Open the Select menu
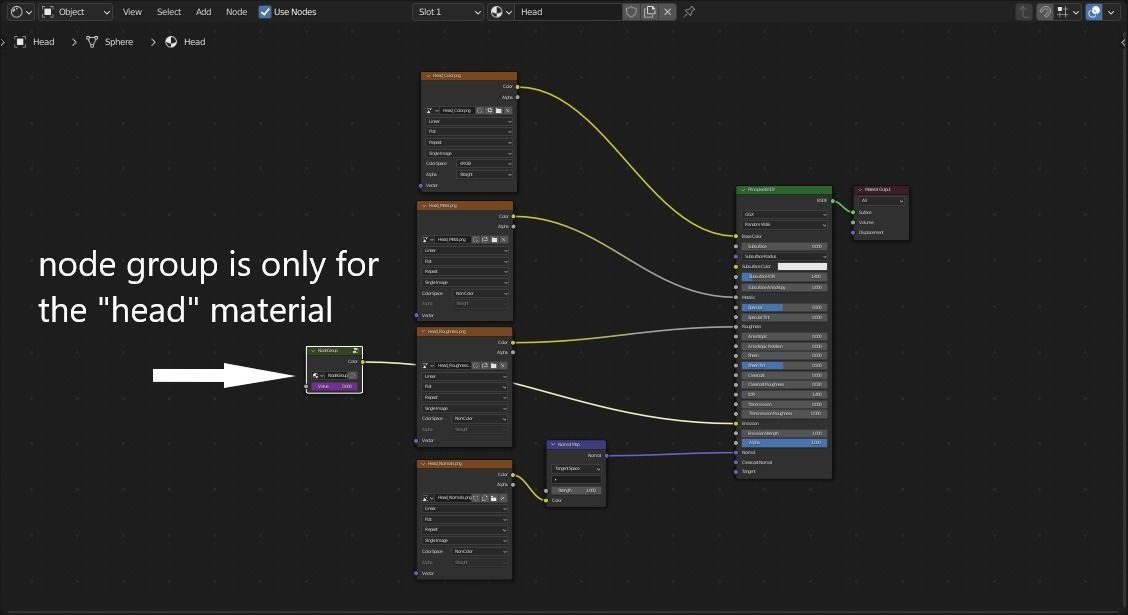The height and width of the screenshot is (615, 1128). 169,12
